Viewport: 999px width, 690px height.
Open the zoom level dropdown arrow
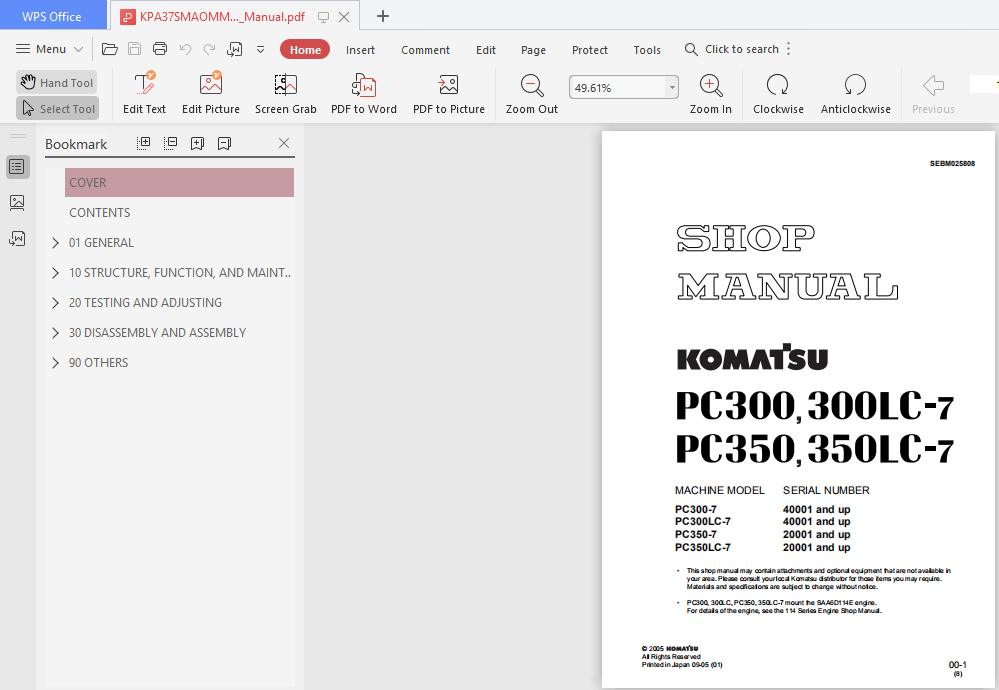[672, 87]
